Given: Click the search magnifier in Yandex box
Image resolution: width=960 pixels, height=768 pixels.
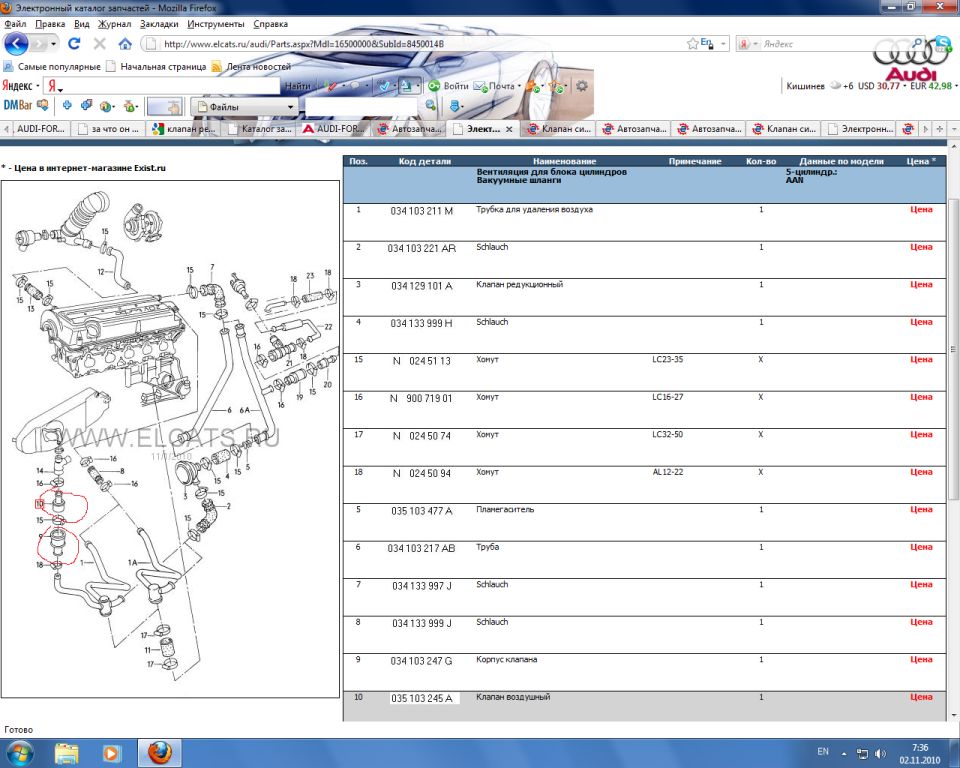Looking at the screenshot, I should point(917,43).
